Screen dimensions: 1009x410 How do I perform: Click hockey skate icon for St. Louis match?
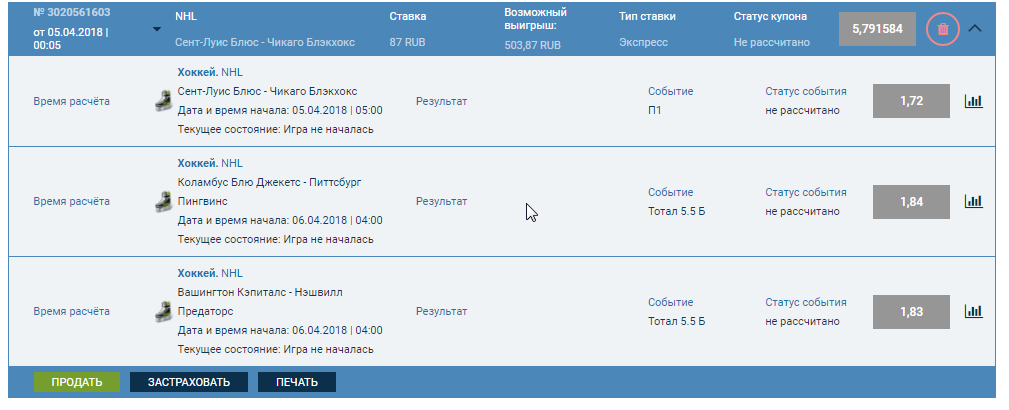click(162, 101)
